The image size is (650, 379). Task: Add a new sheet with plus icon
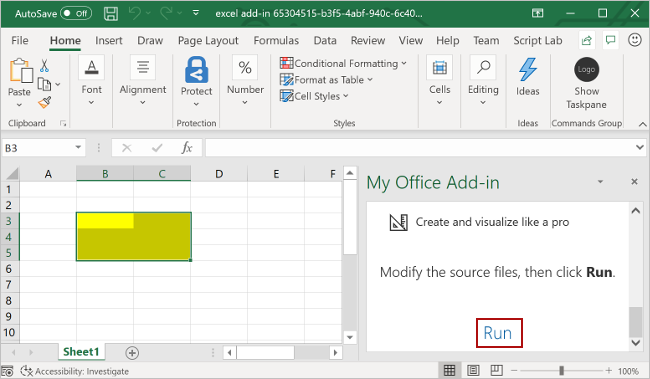(132, 353)
